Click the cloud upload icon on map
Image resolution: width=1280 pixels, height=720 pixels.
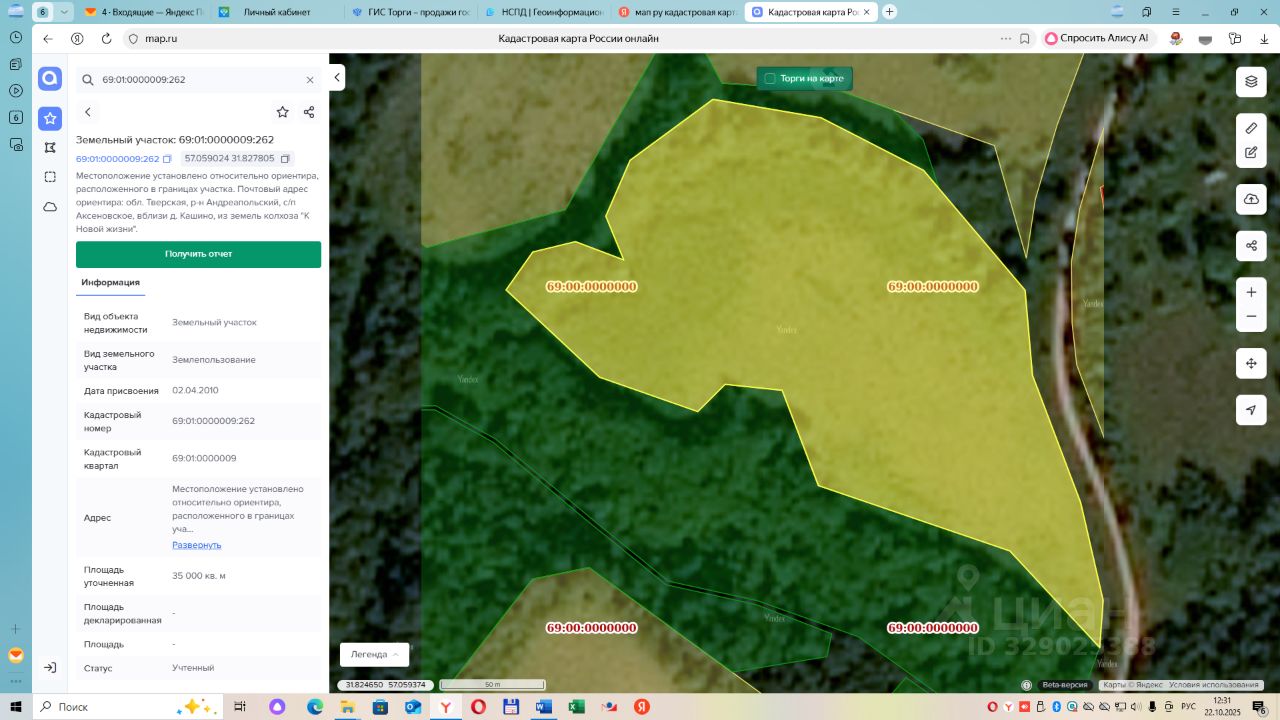coord(1251,199)
